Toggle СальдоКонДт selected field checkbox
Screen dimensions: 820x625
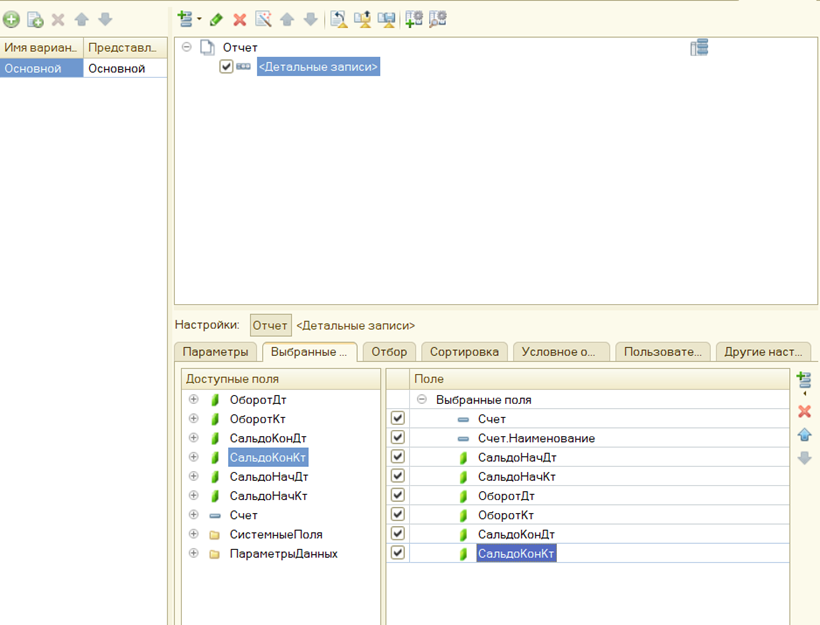coord(397,533)
